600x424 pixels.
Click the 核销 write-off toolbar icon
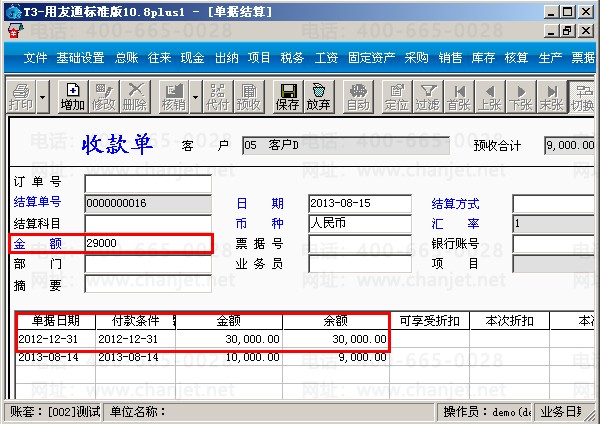pos(174,97)
